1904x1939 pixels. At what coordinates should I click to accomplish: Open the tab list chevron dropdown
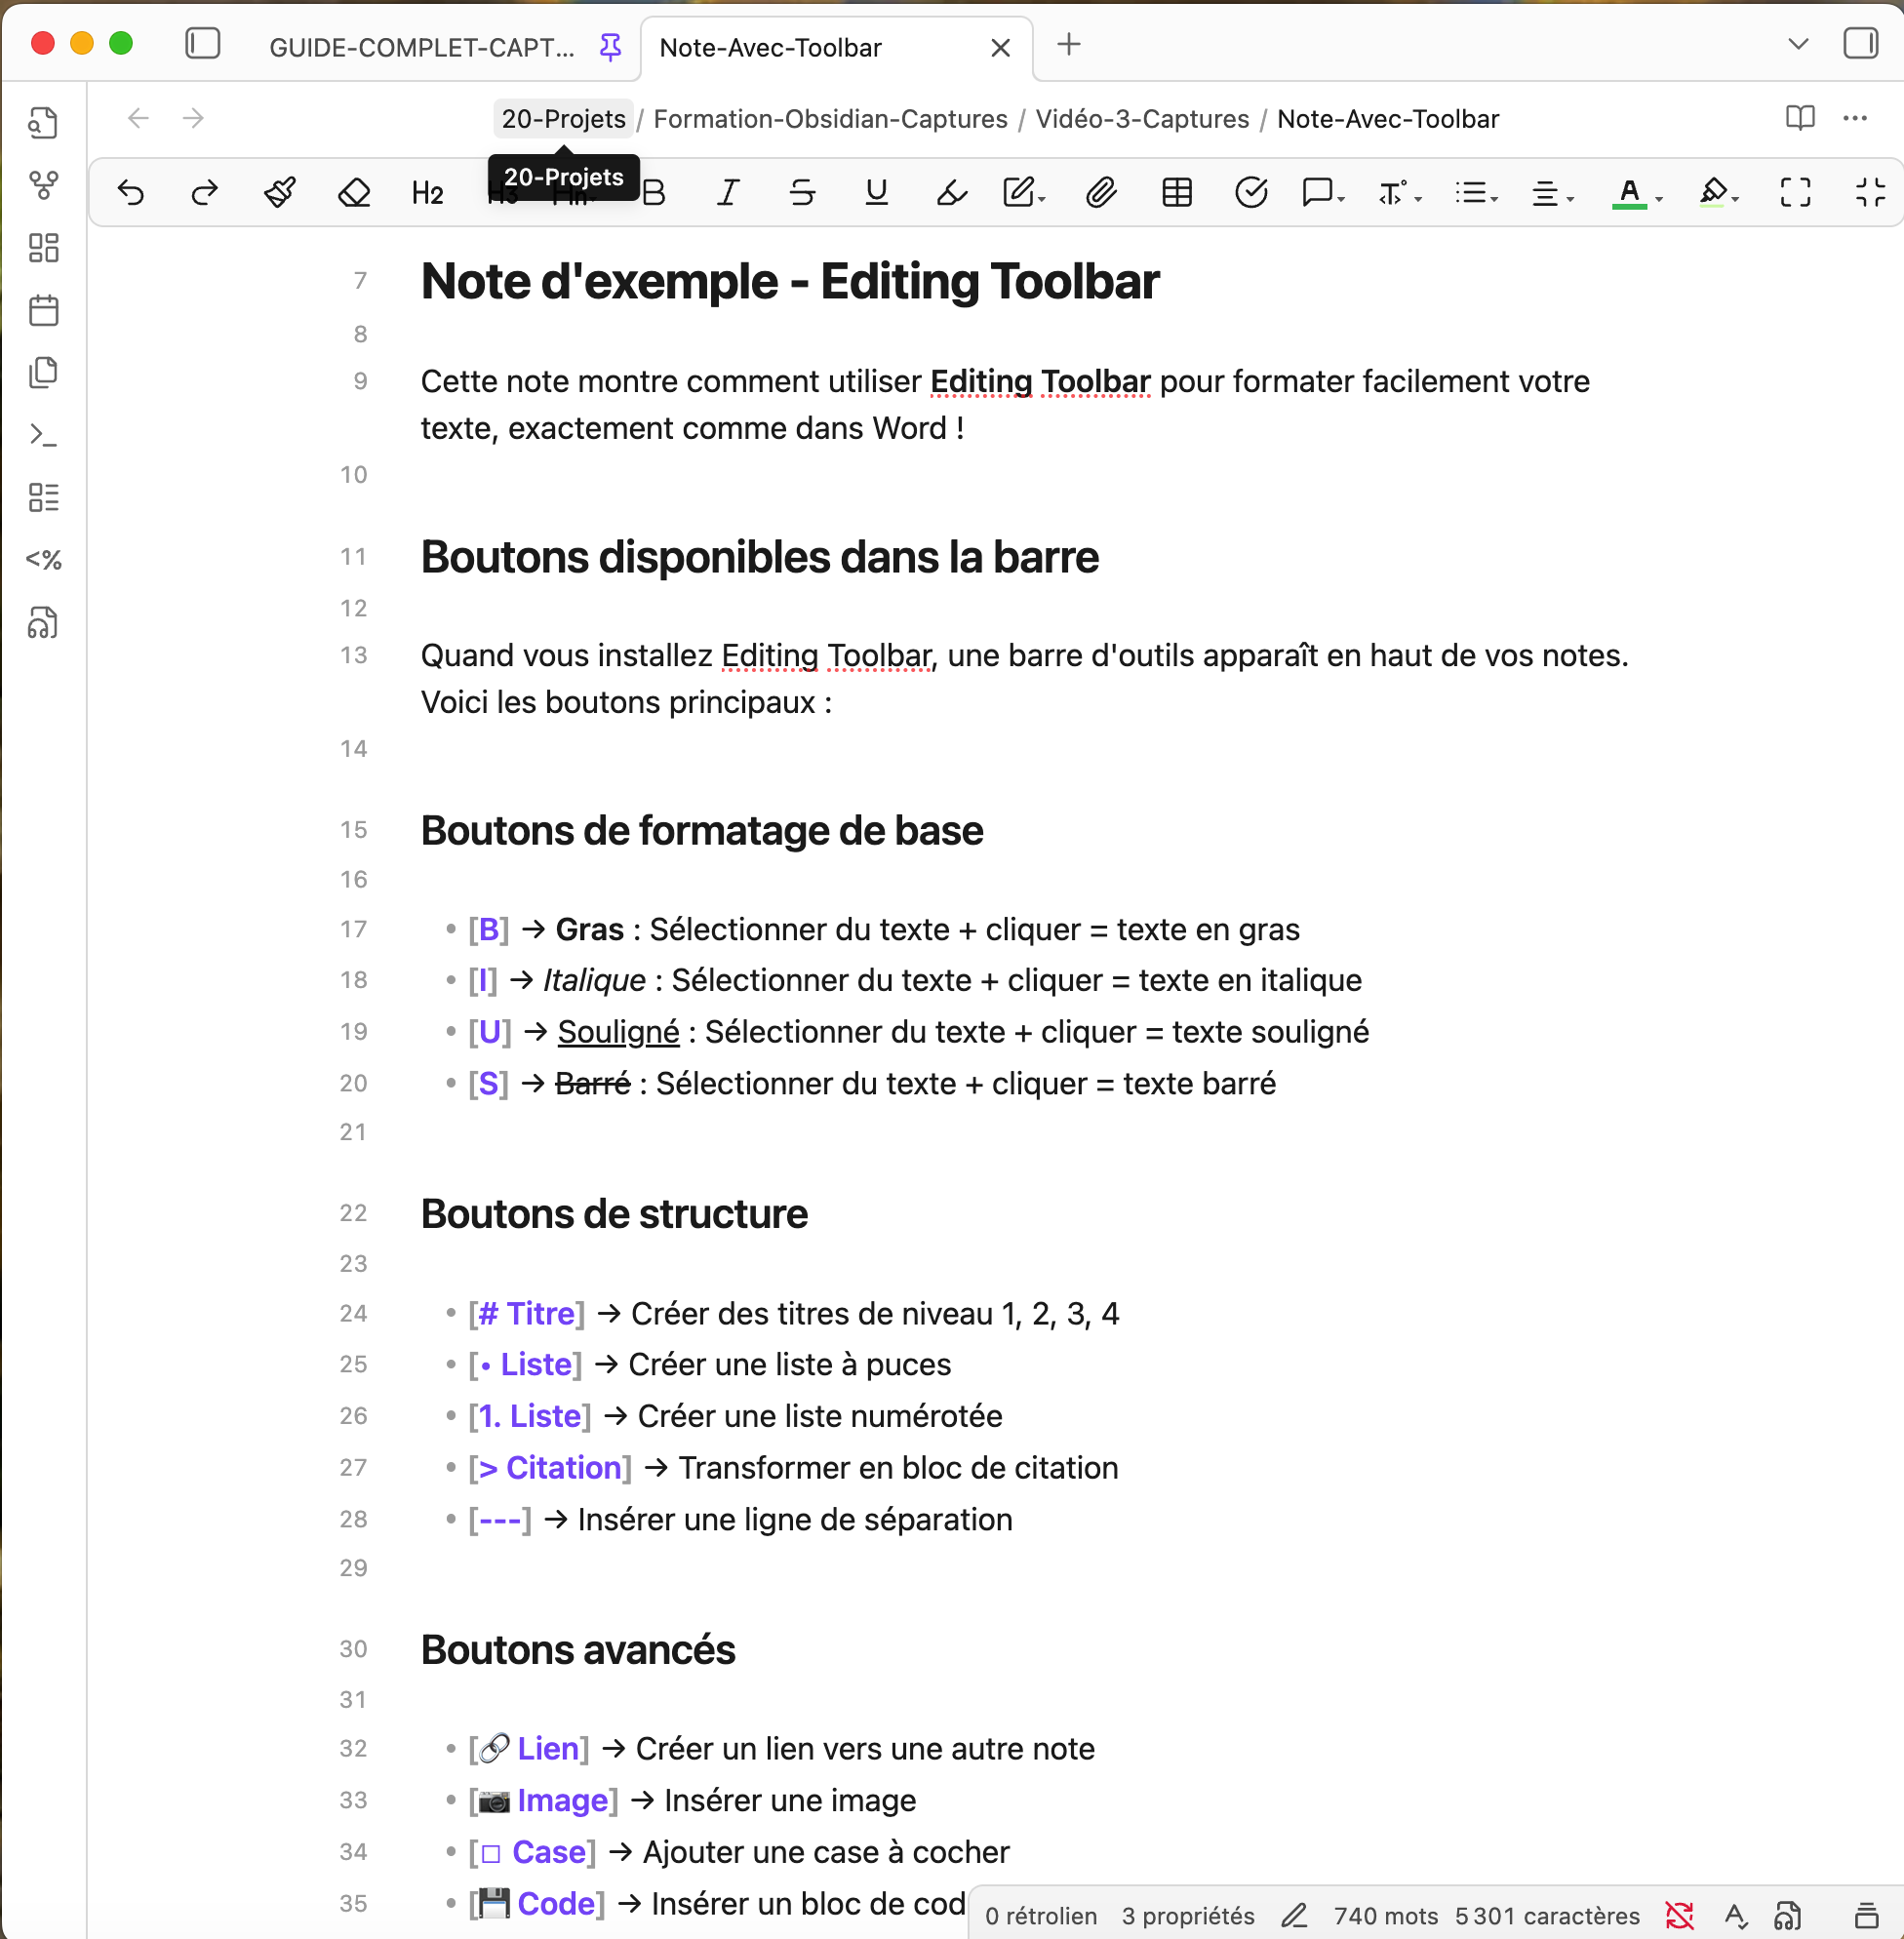(x=1797, y=44)
